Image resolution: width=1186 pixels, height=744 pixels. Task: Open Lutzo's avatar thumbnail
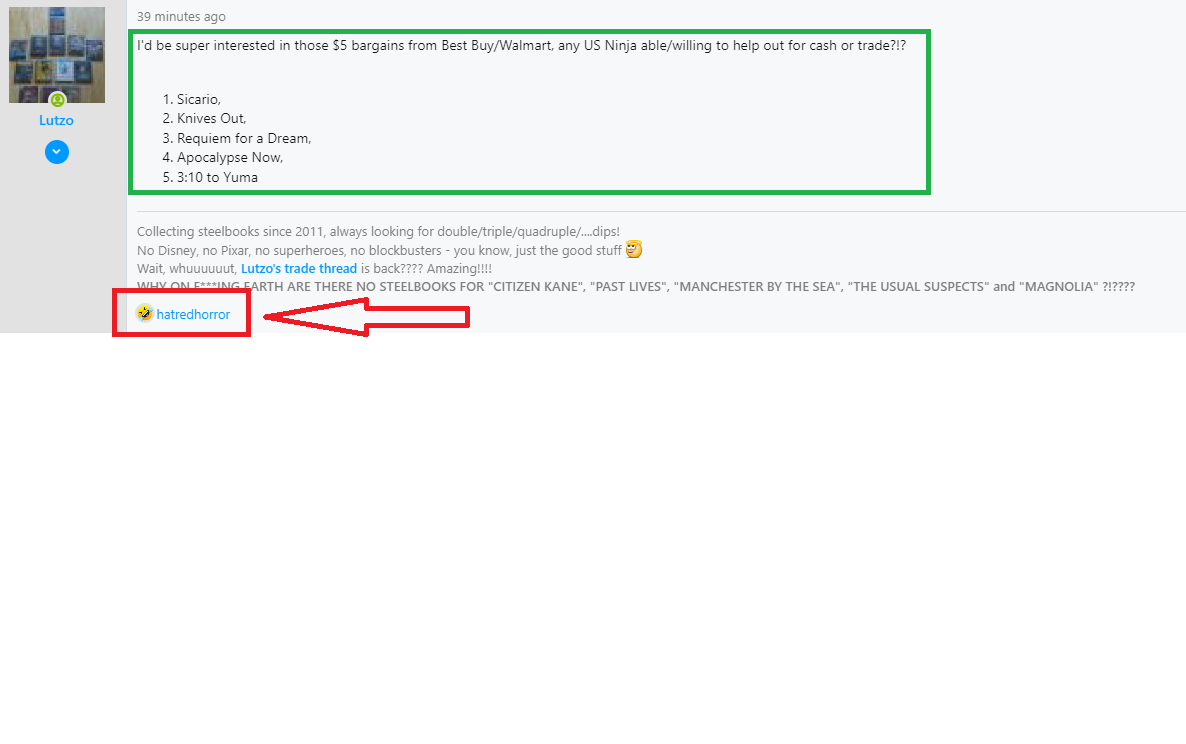(57, 54)
